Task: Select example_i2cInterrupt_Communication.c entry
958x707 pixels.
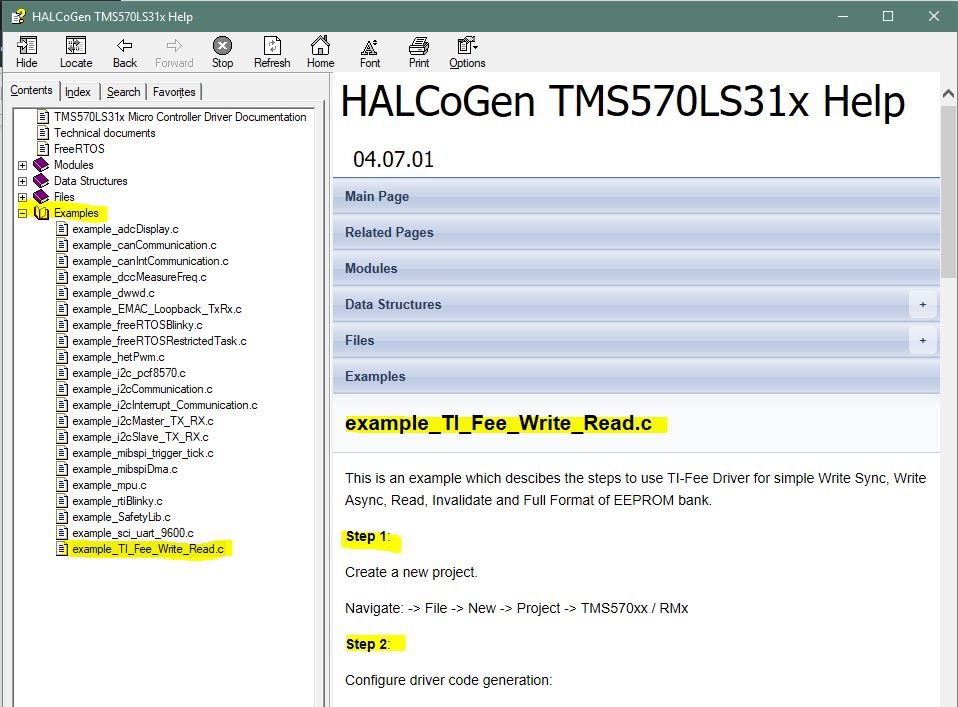Action: click(165, 405)
